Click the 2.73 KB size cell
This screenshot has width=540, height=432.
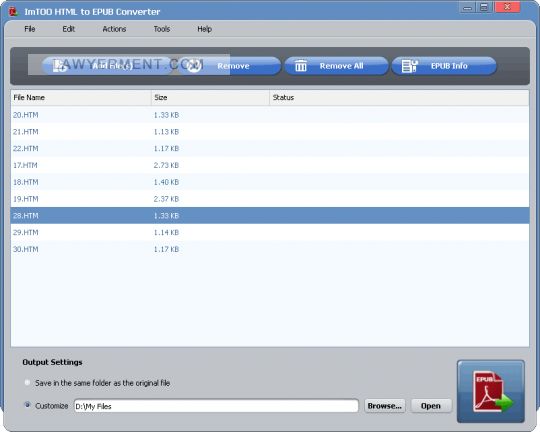tap(166, 165)
